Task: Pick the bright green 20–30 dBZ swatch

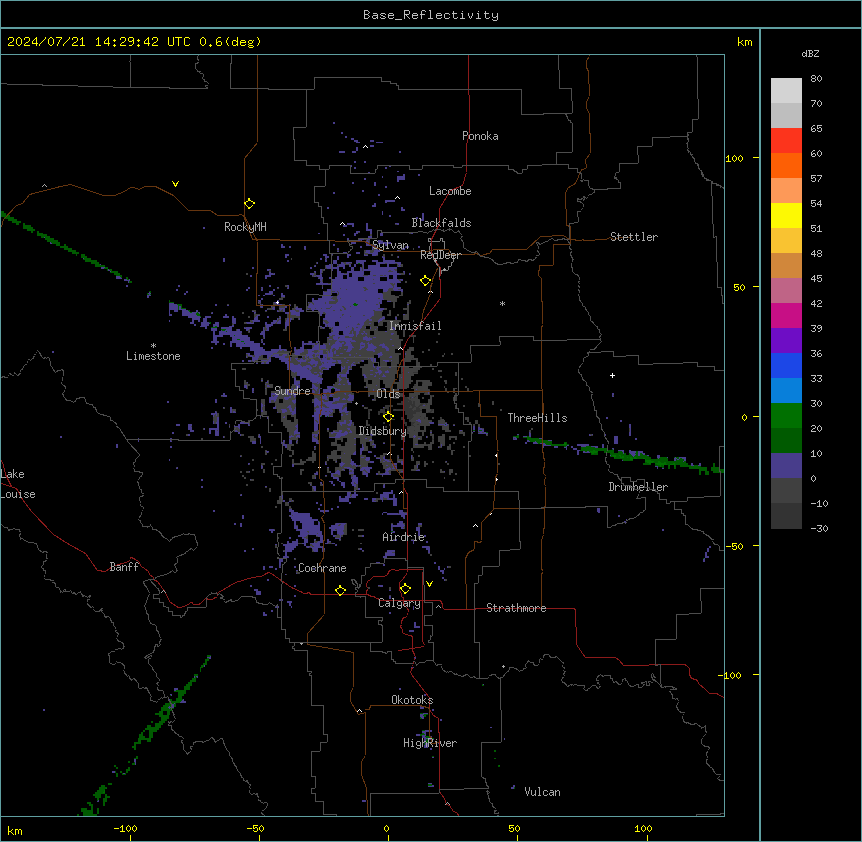Action: [x=786, y=416]
